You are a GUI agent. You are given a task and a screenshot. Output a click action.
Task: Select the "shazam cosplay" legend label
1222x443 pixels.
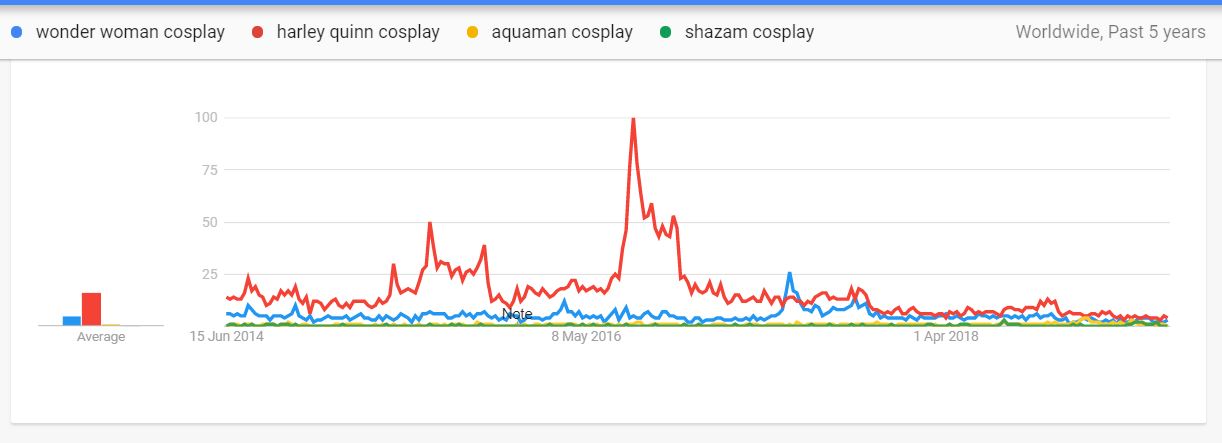[749, 32]
